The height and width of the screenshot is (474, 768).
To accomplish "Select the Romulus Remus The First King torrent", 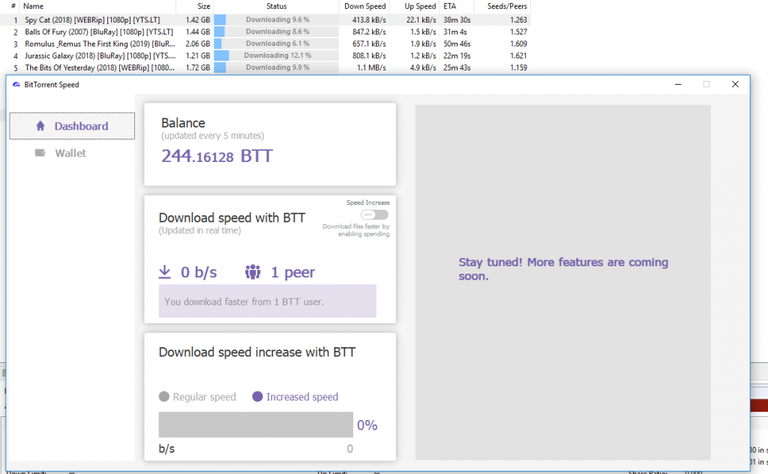I will [265, 44].
